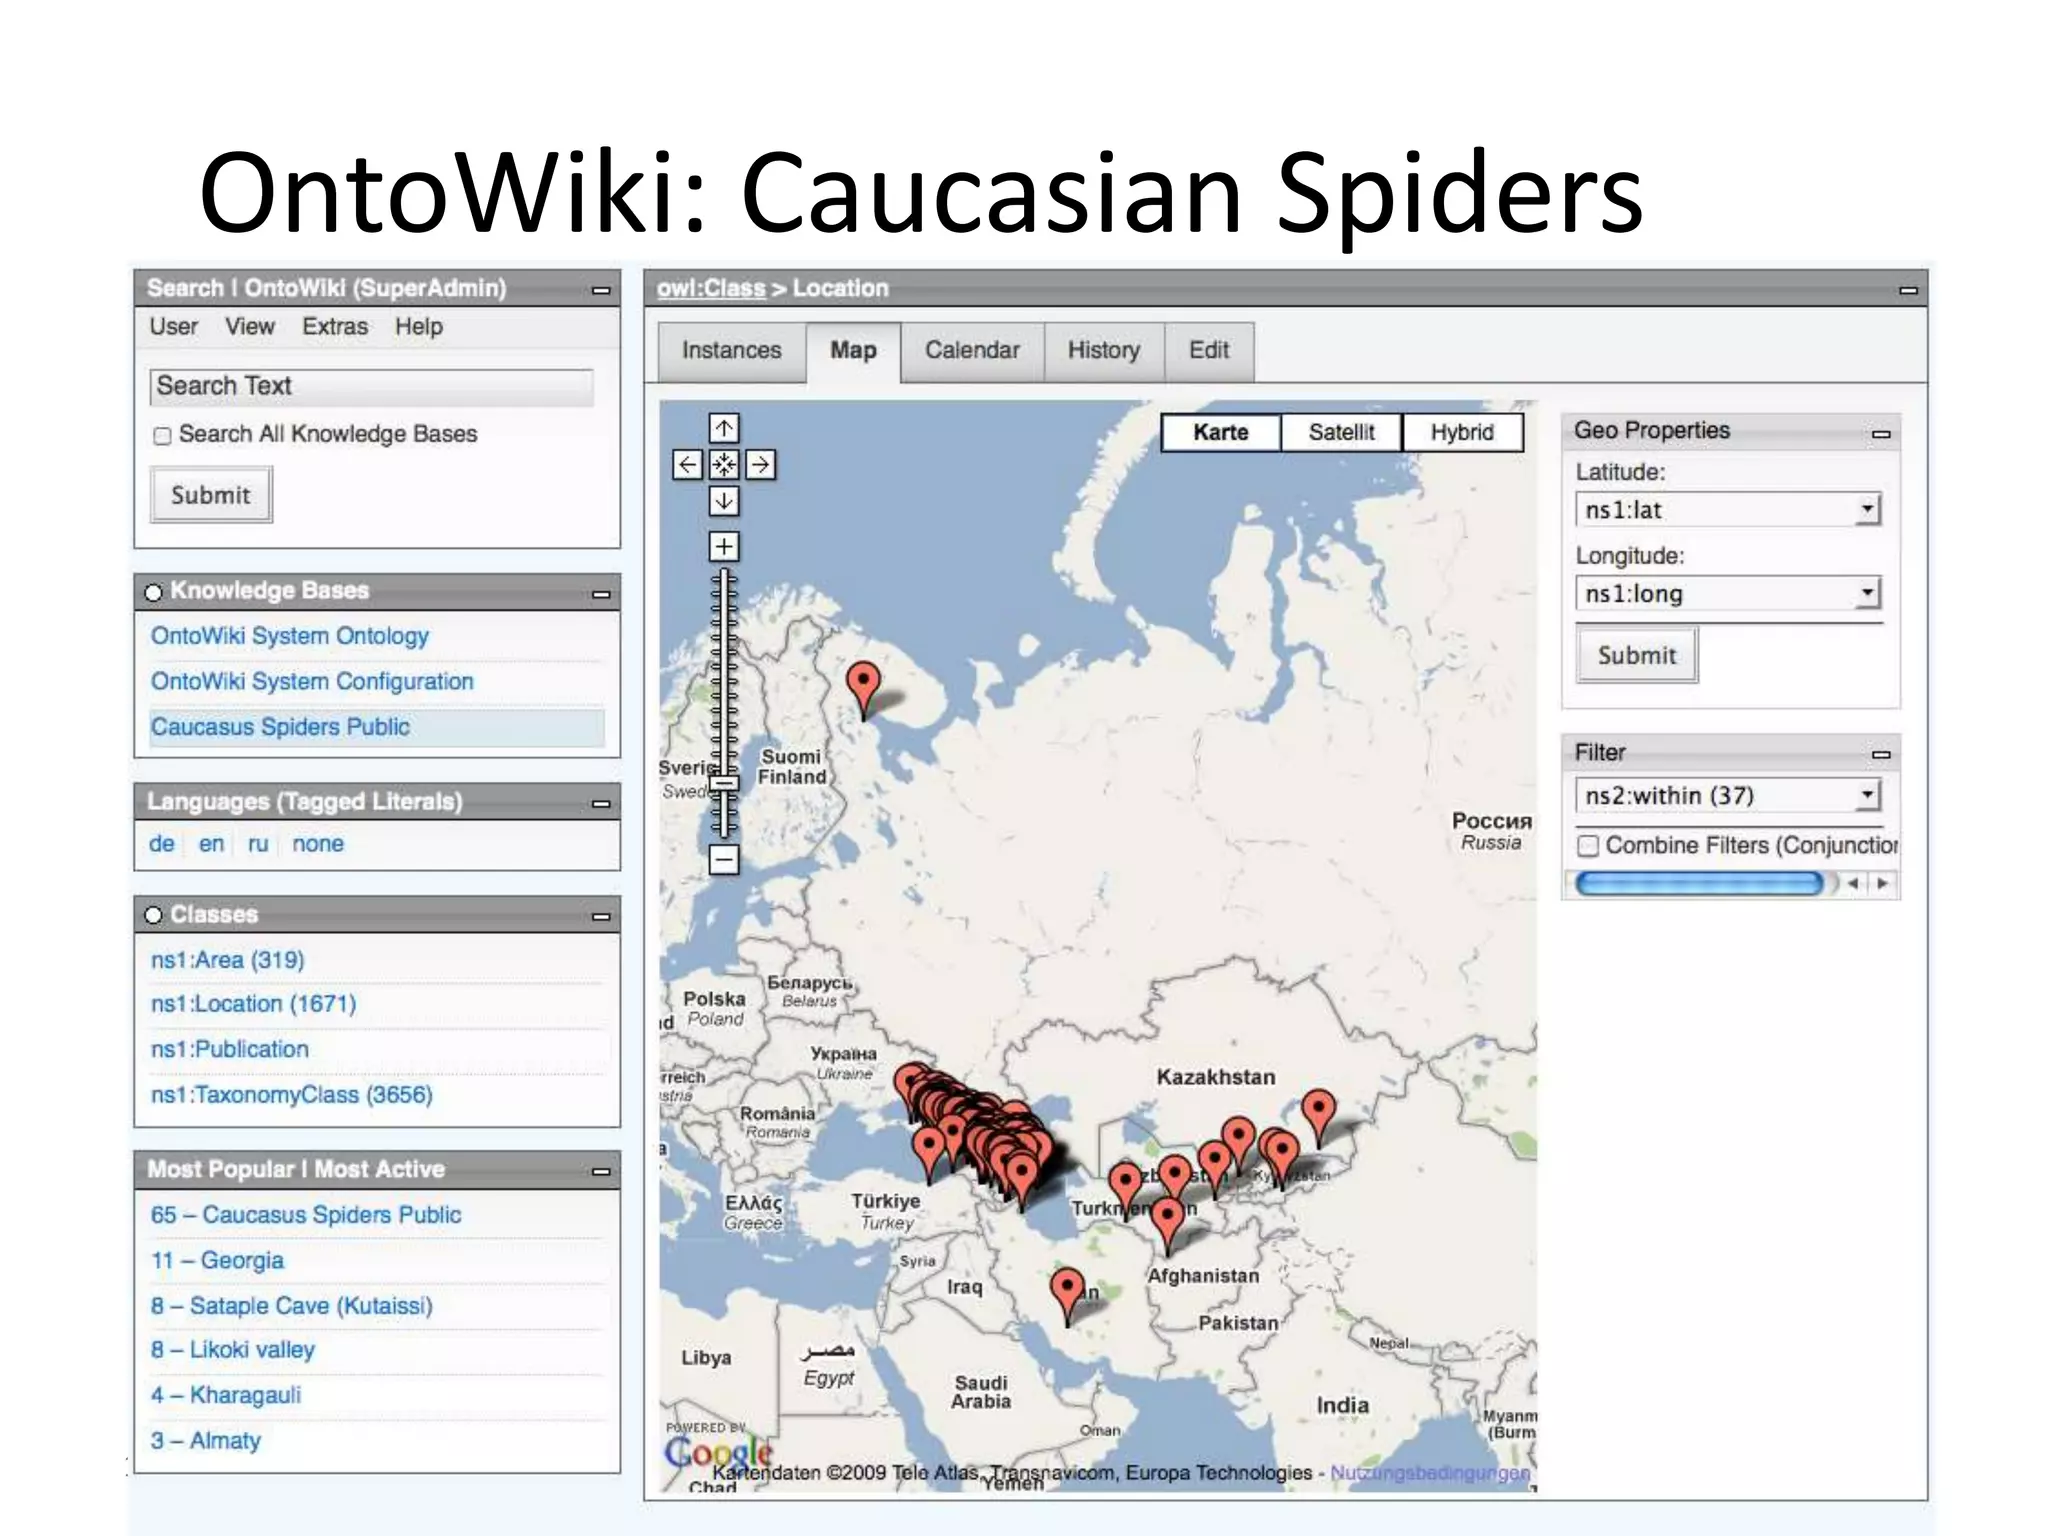Viewport: 2048px width, 1536px height.
Task: Open the ns2:within (37) filter dropdown
Action: (1727, 796)
